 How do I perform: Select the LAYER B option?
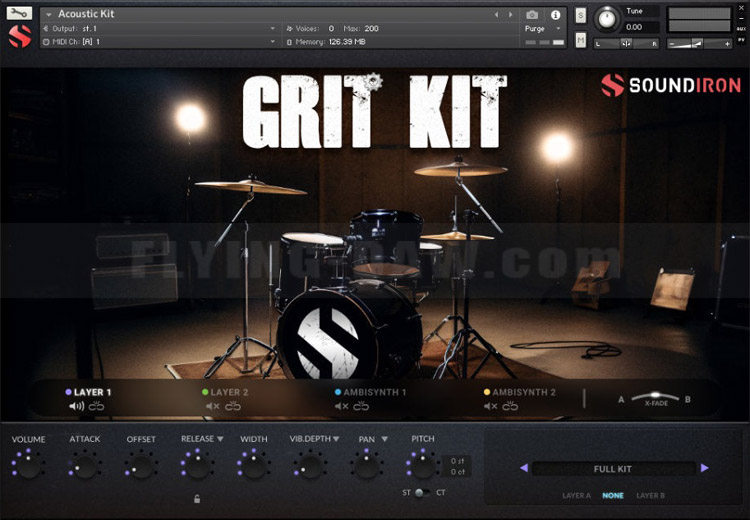tap(651, 496)
